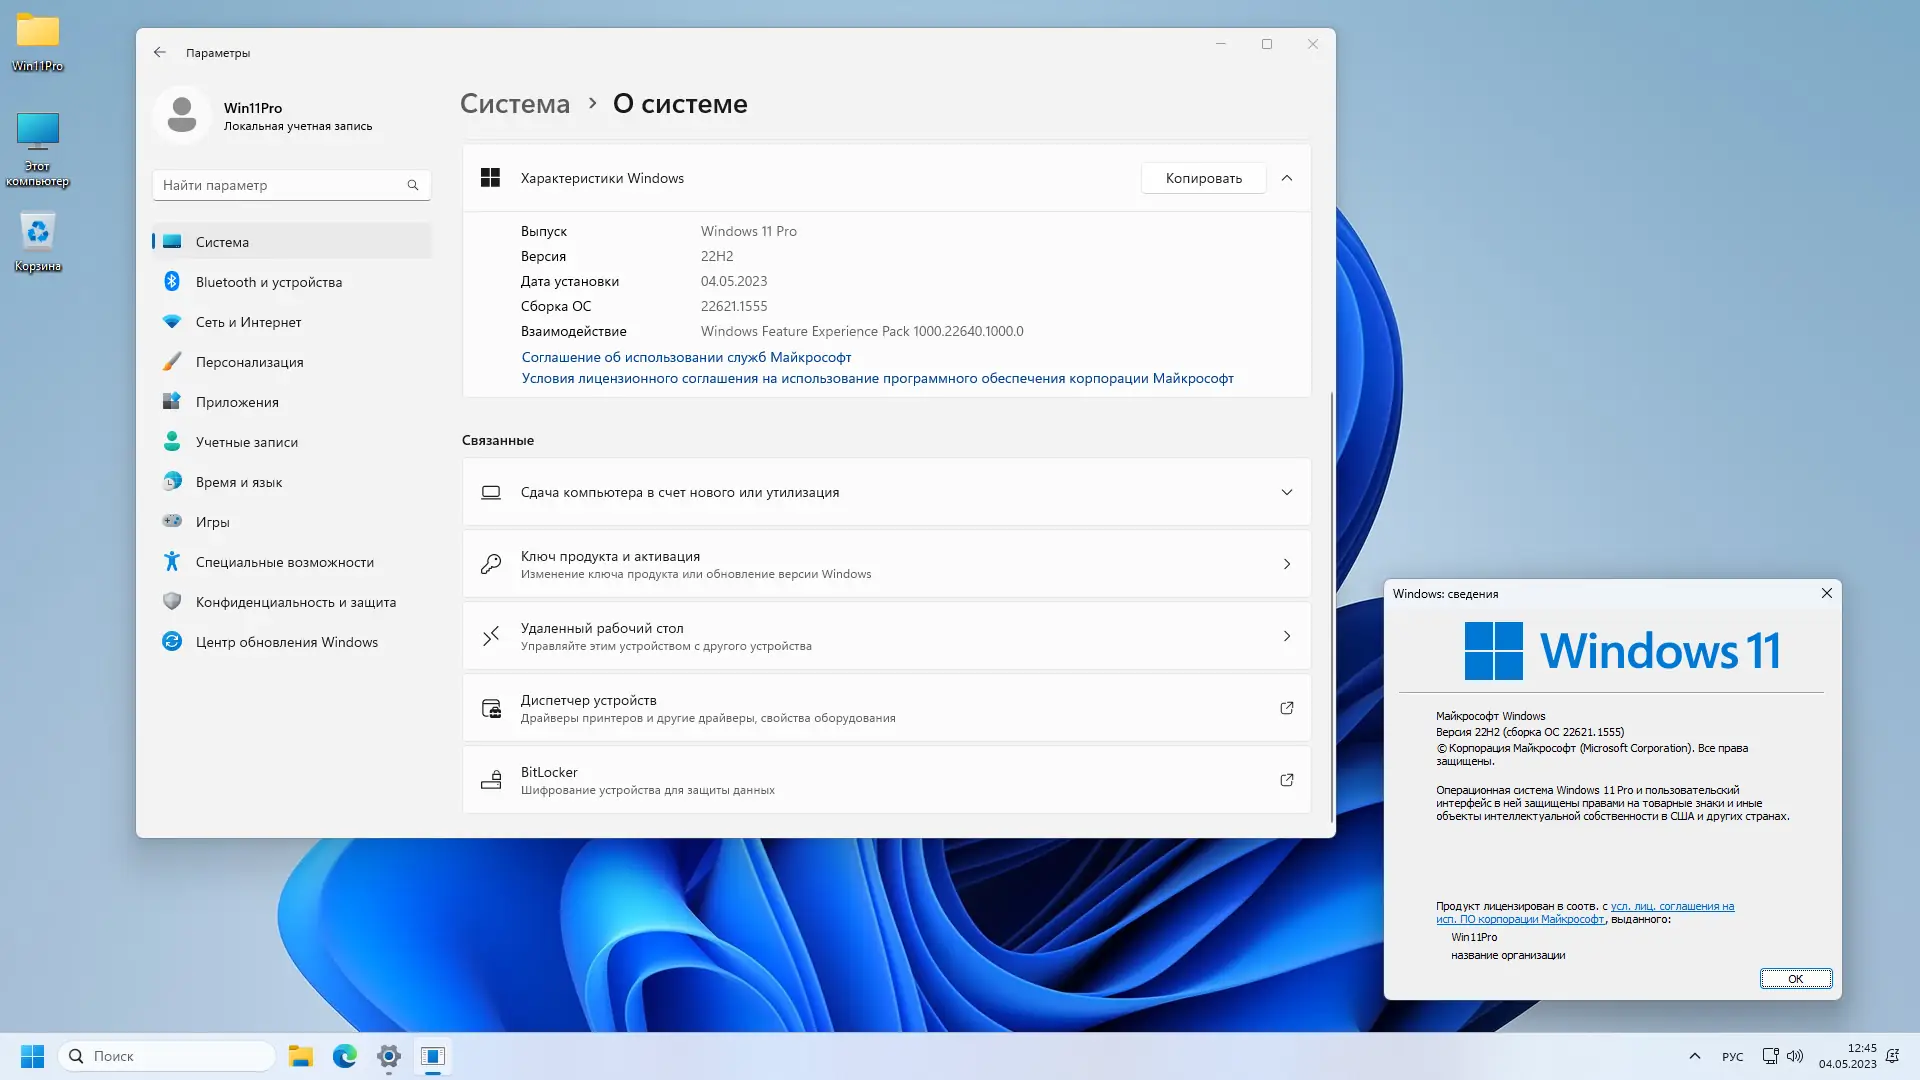
Task: Open Центр обновления Windows section
Action: (x=286, y=642)
